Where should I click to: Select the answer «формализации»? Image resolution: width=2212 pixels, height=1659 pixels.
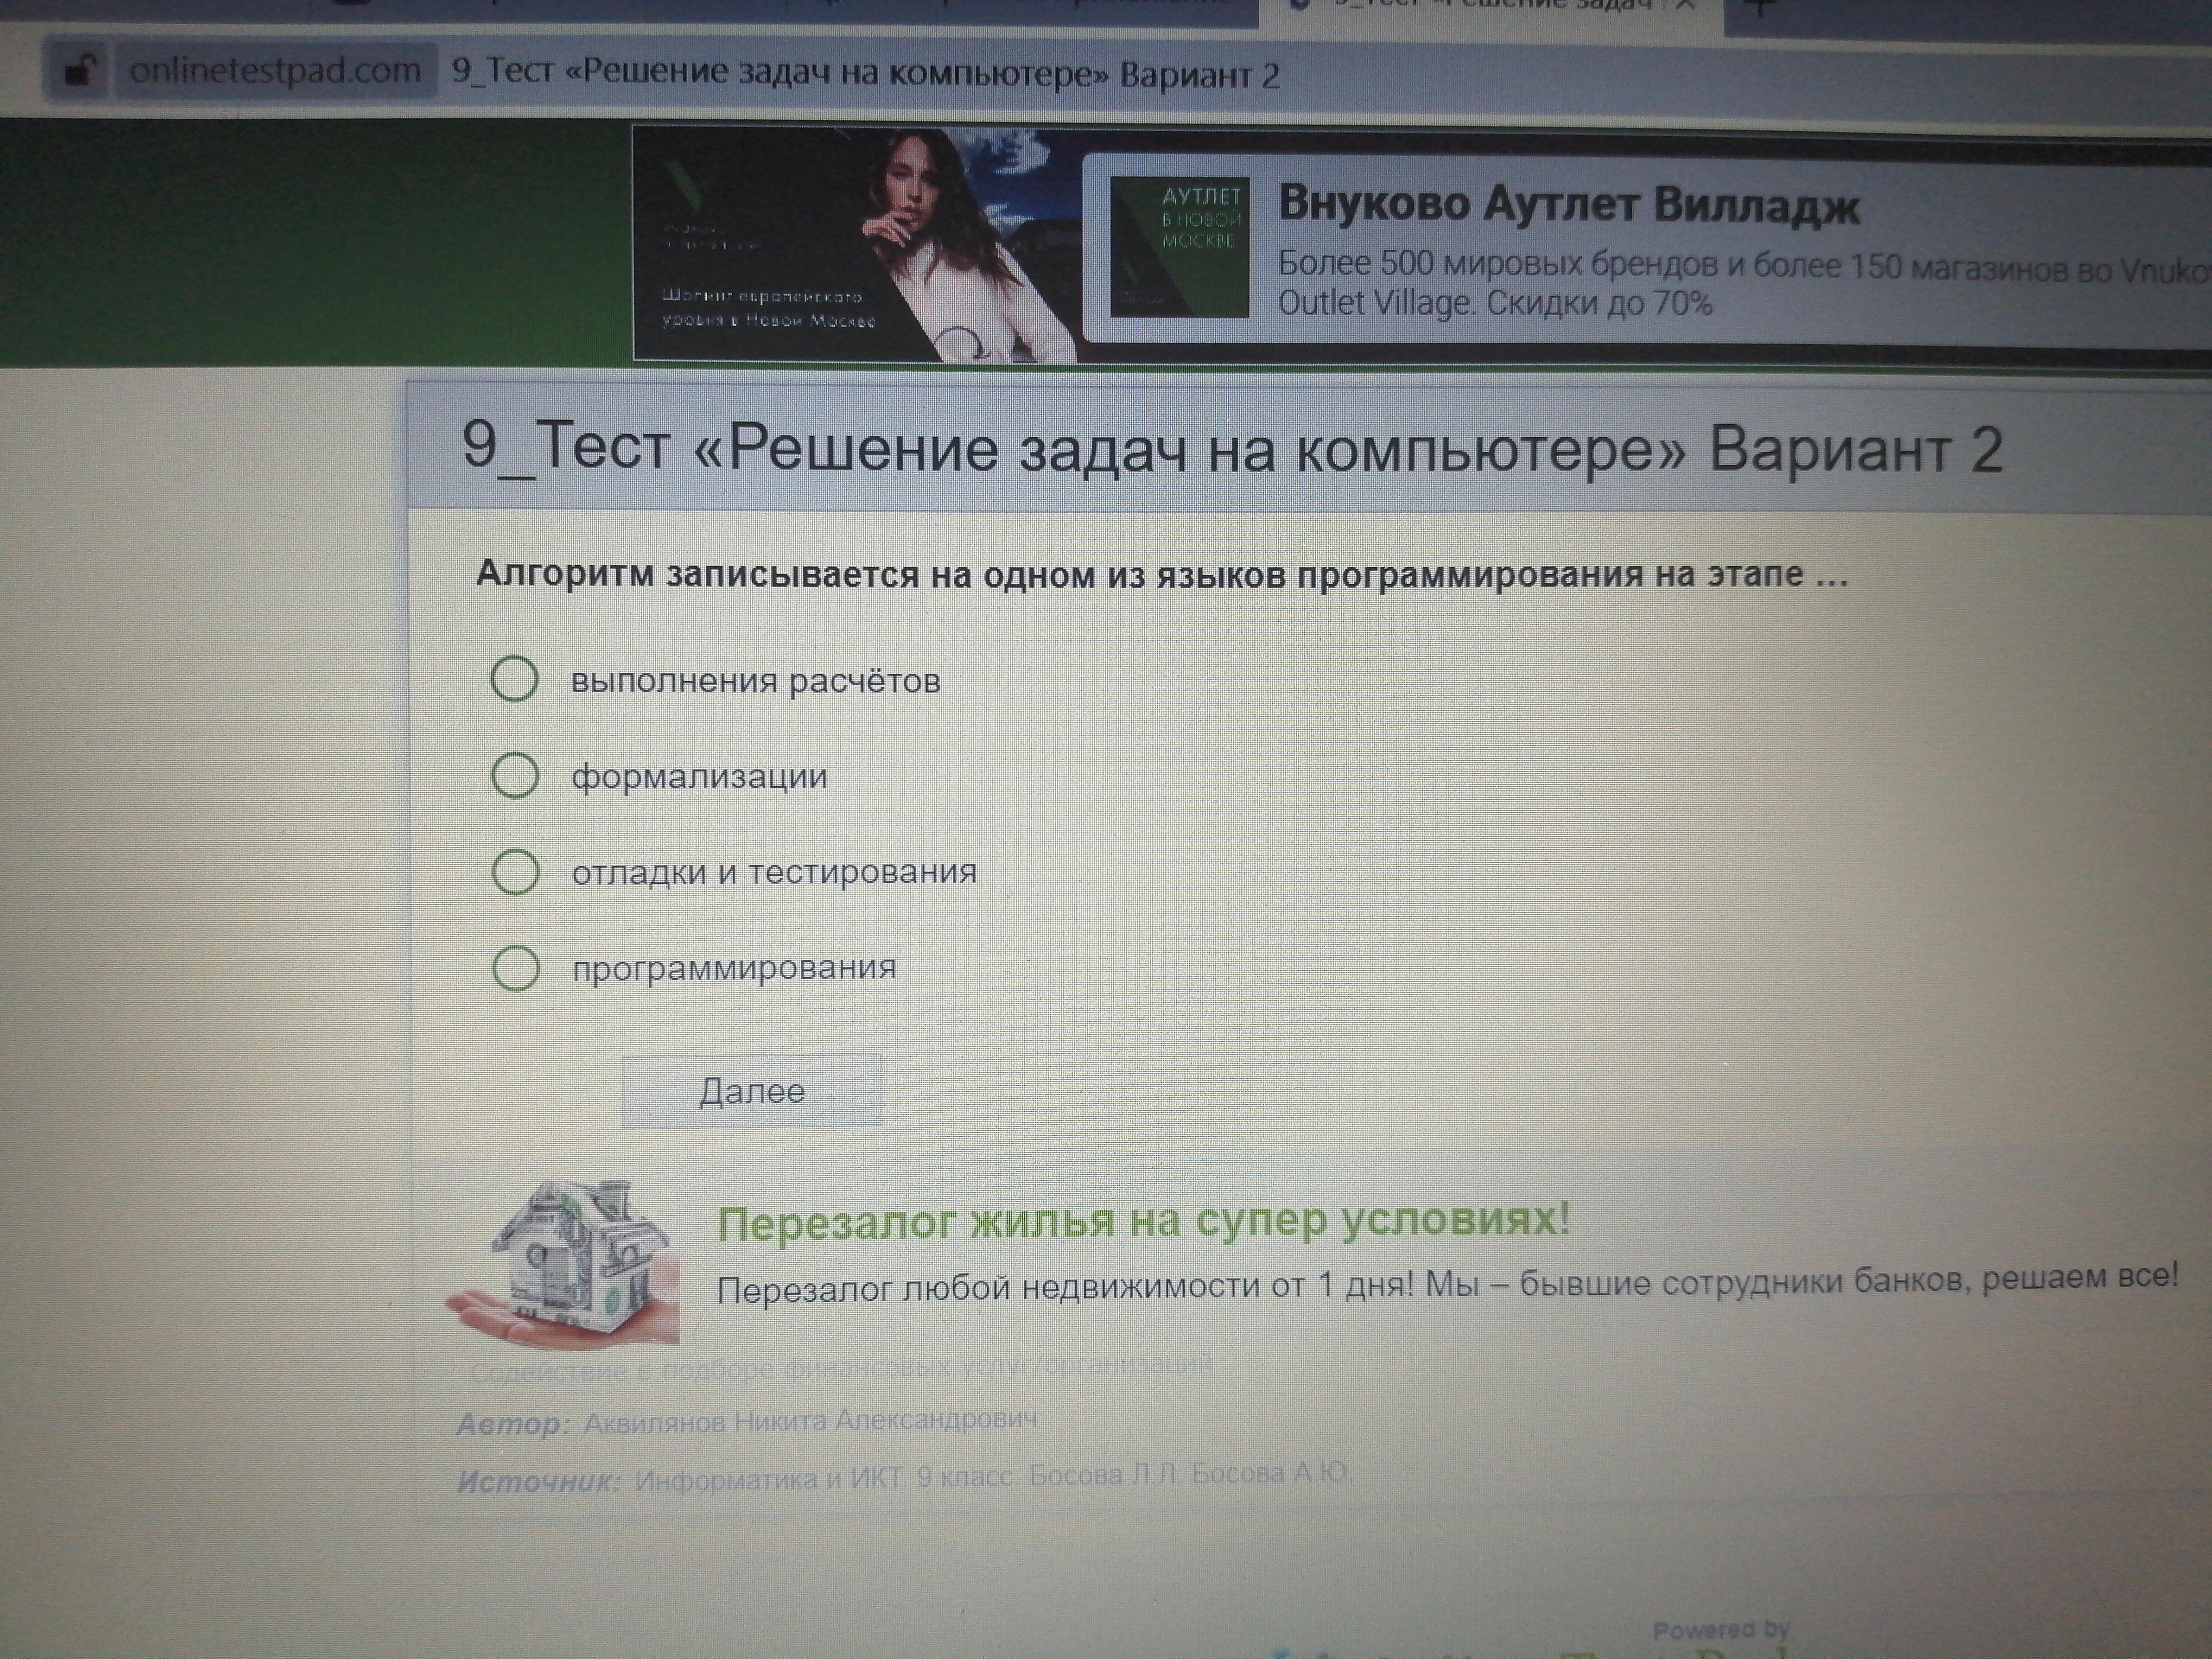click(516, 776)
